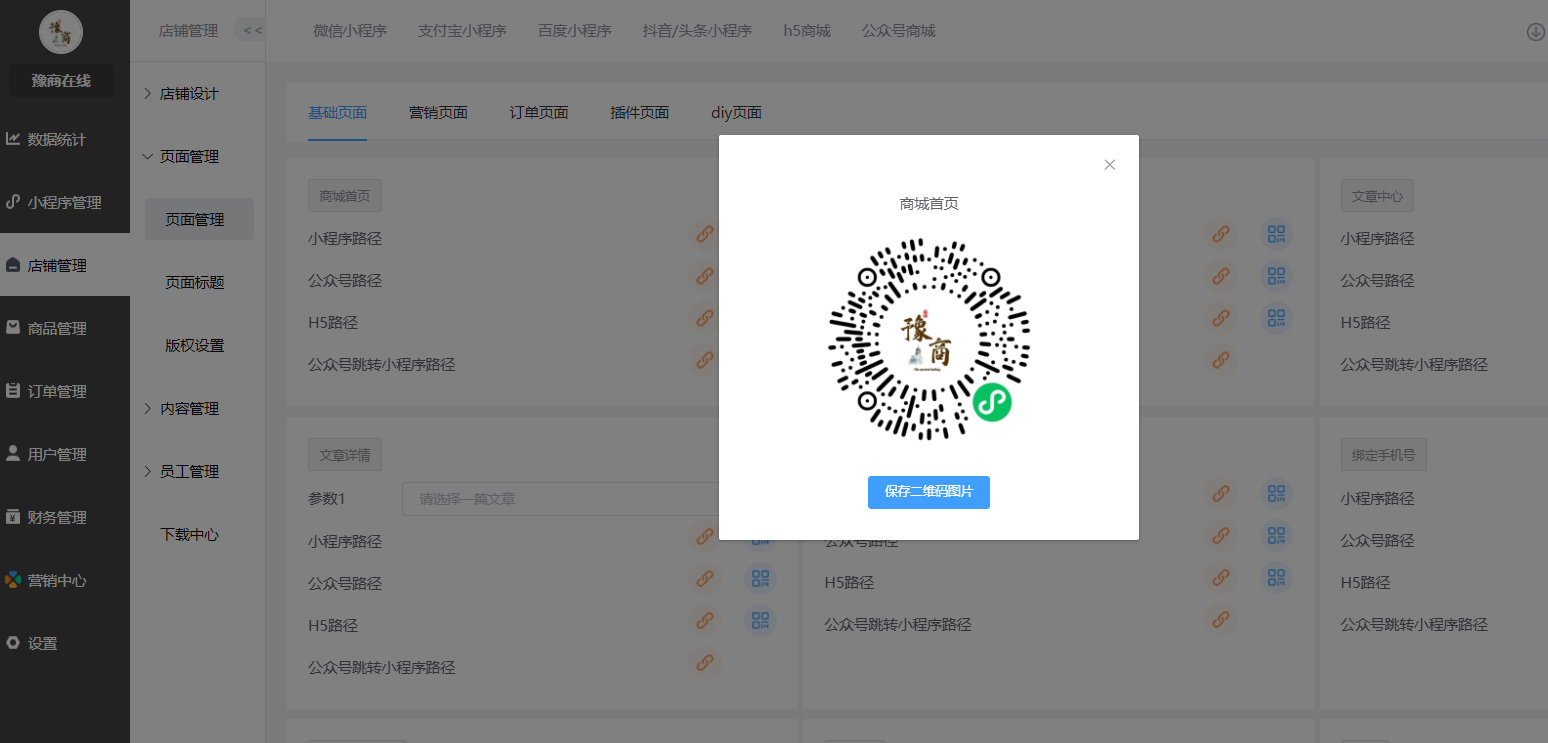Click the 豫商 round logo avatar

click(61, 32)
